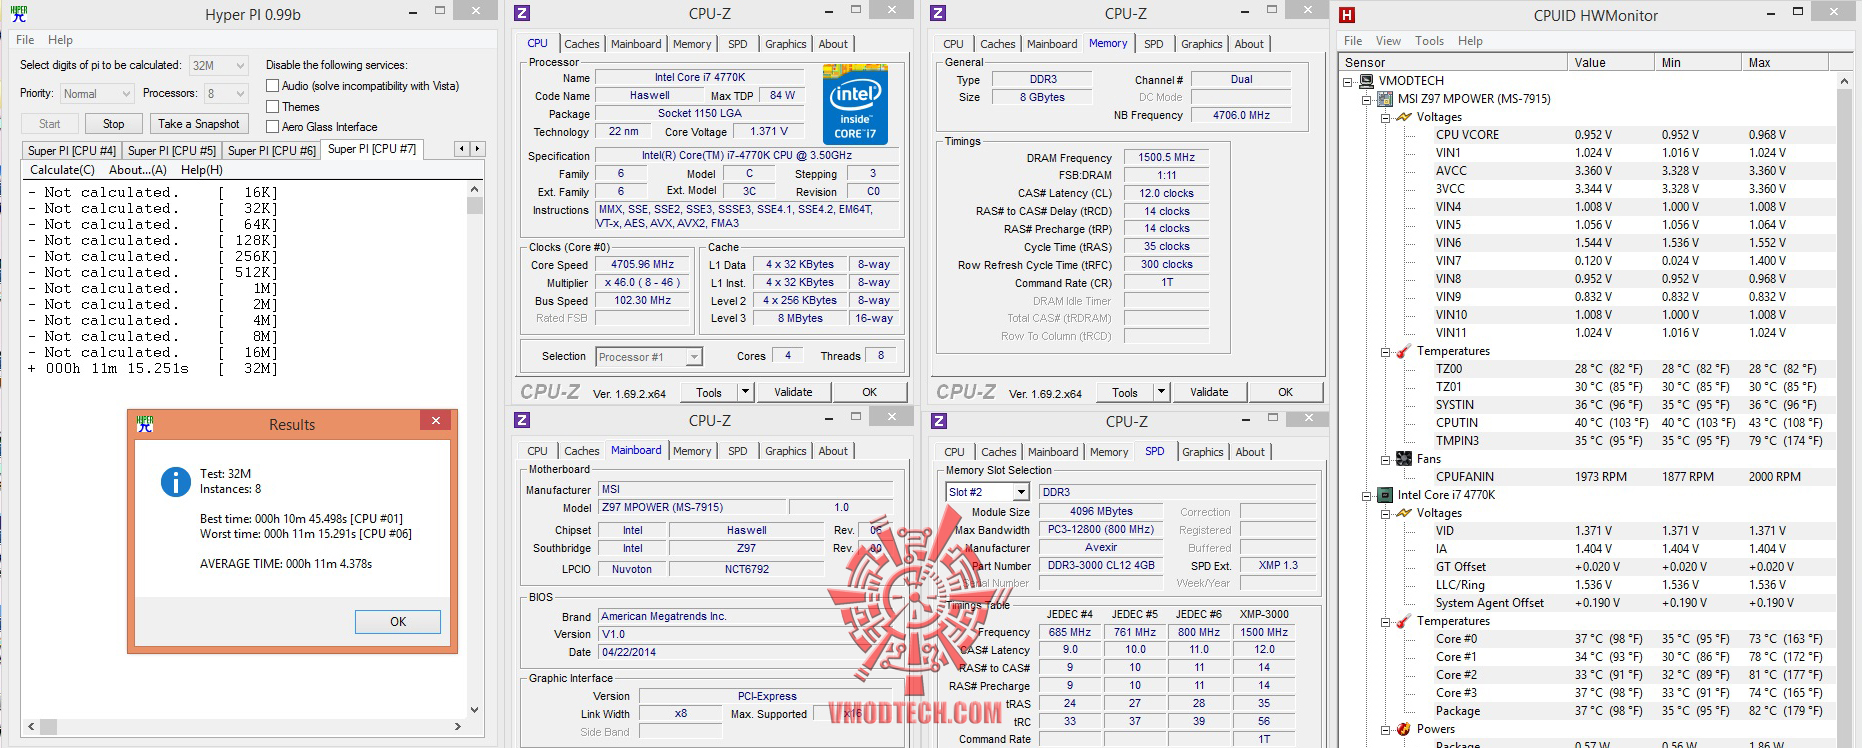Viewport: 1862px width, 748px height.
Task: Enable the Audio service checkbox
Action: 272,86
